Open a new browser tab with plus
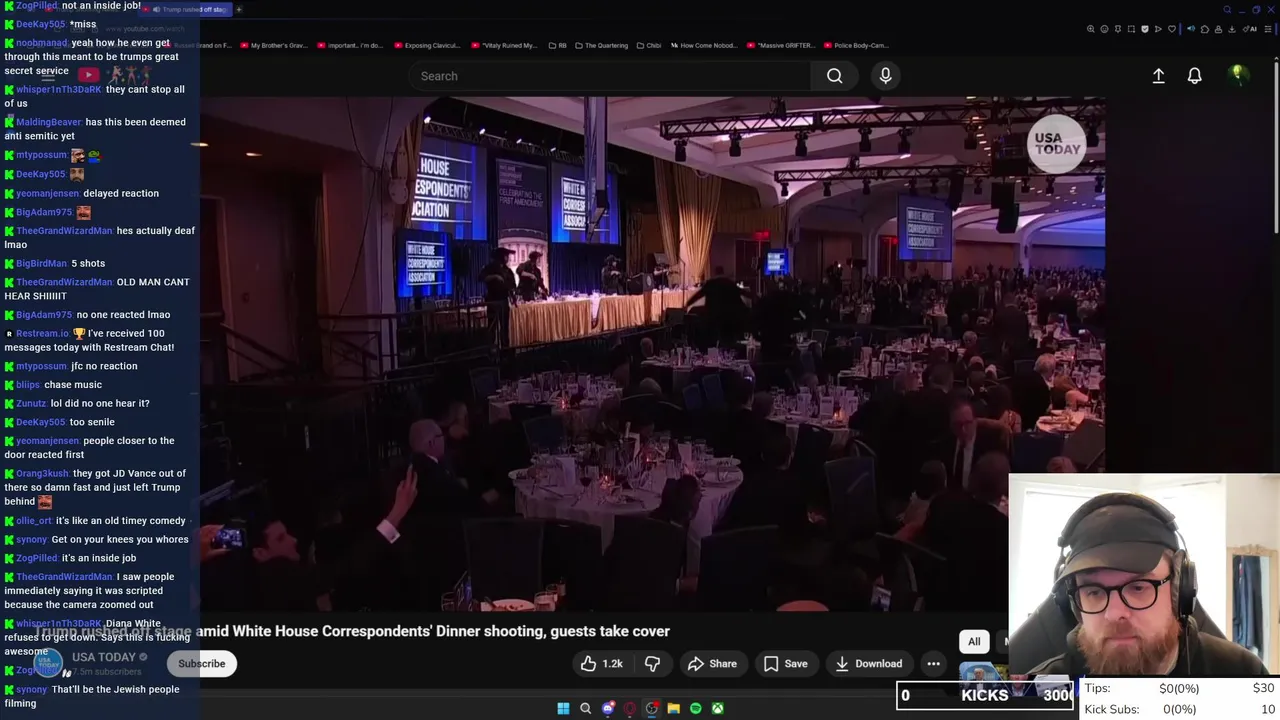1280x720 pixels. (x=239, y=9)
